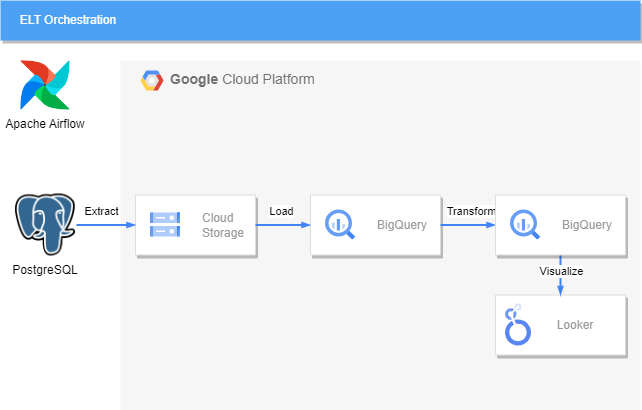Select the Looker logo icon
642x410 pixels.
(x=518, y=324)
